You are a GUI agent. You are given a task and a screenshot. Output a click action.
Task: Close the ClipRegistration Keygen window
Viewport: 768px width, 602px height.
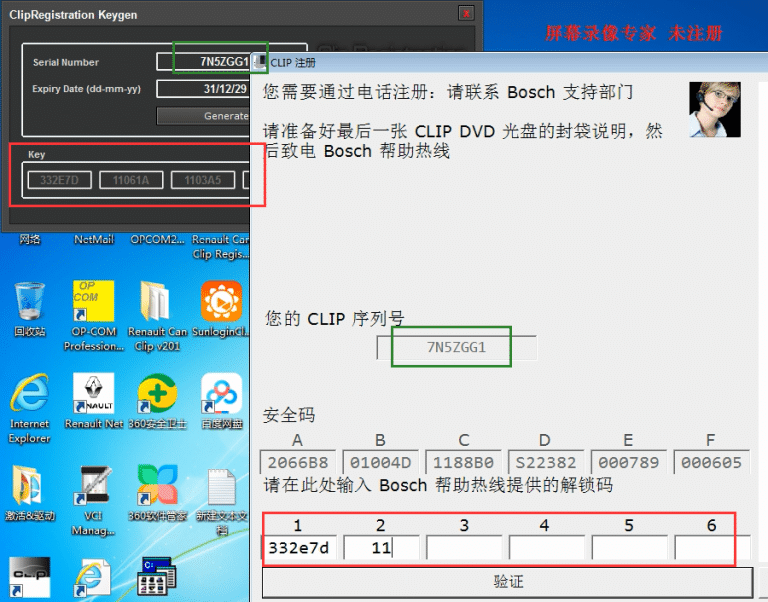(466, 14)
